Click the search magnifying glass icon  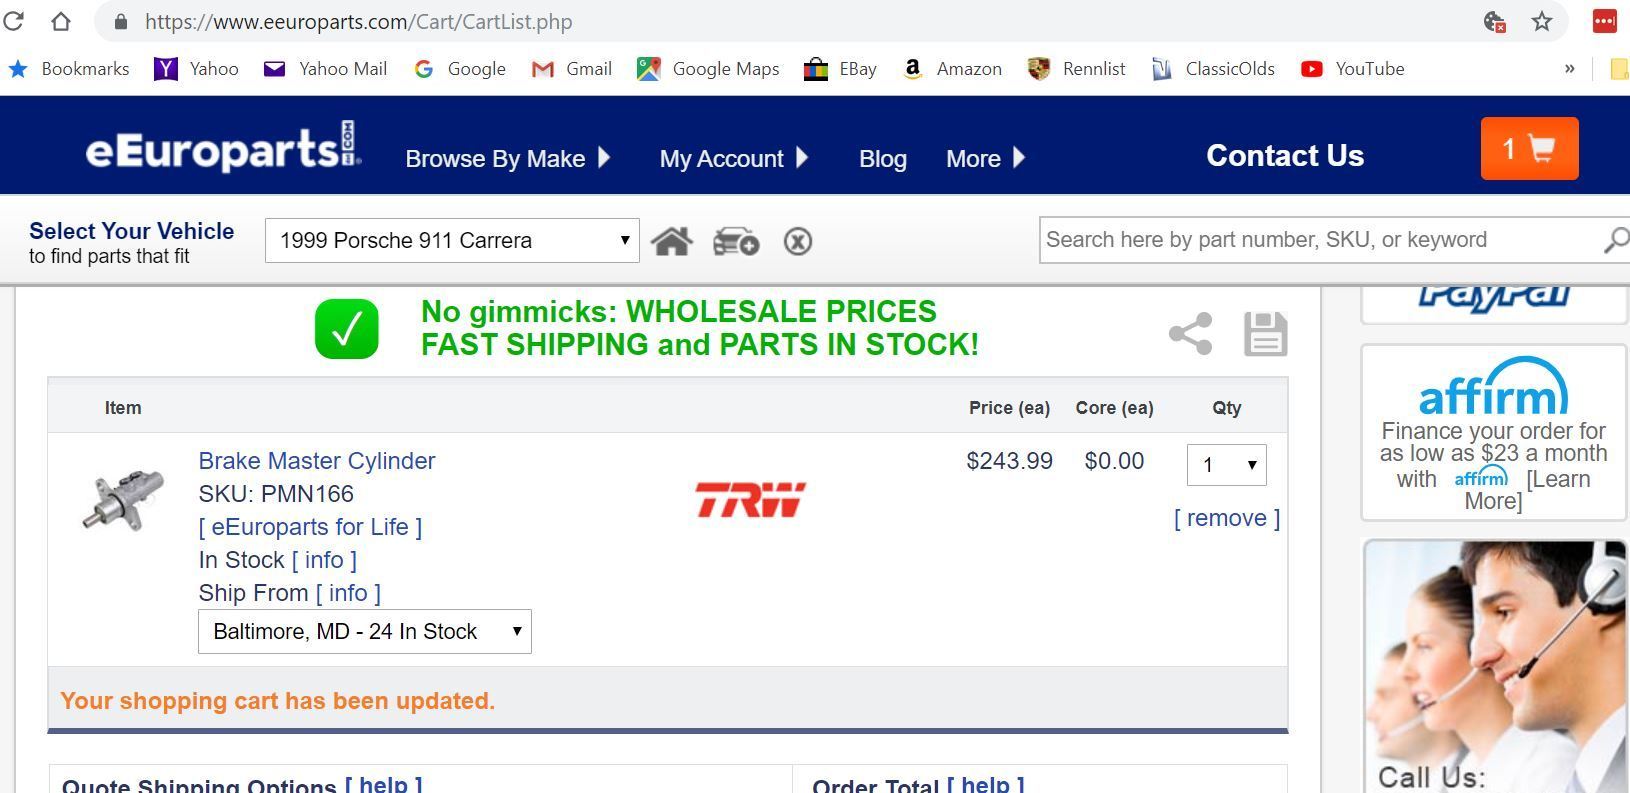pyautogui.click(x=1615, y=240)
